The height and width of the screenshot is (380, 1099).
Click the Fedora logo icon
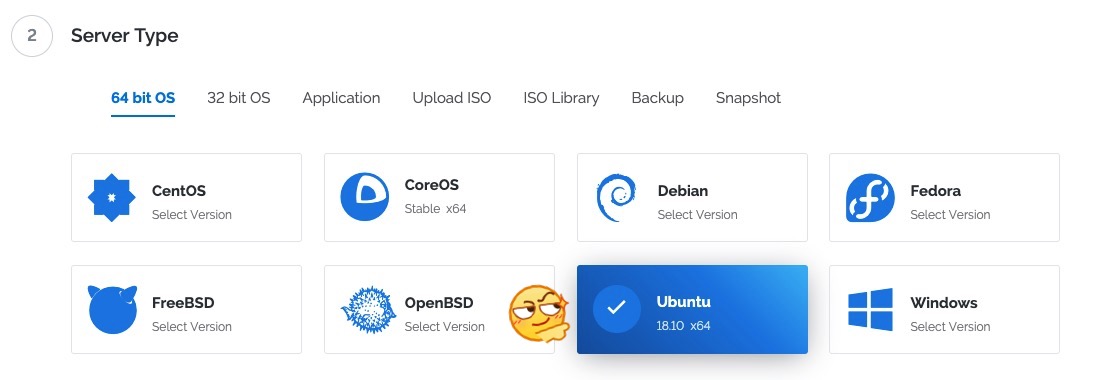point(870,198)
